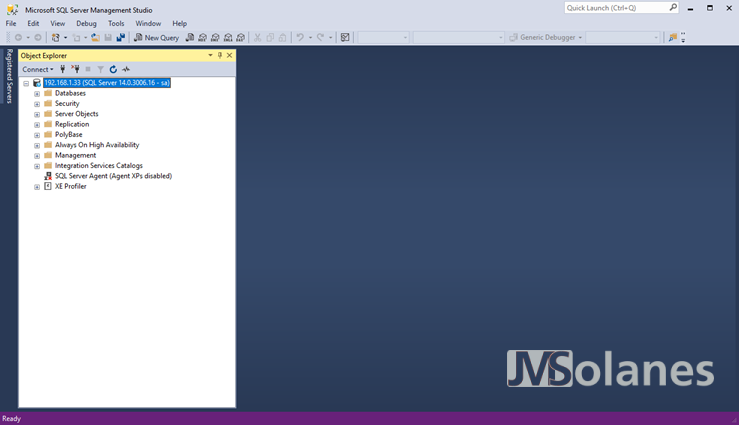Click the Database Engine Query icon
Screen dimensions: 740x425
190,38
